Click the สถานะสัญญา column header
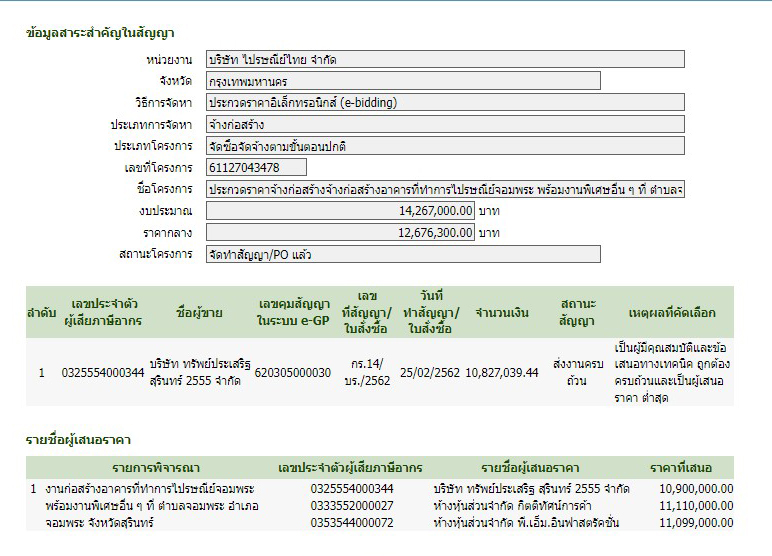 pos(576,312)
